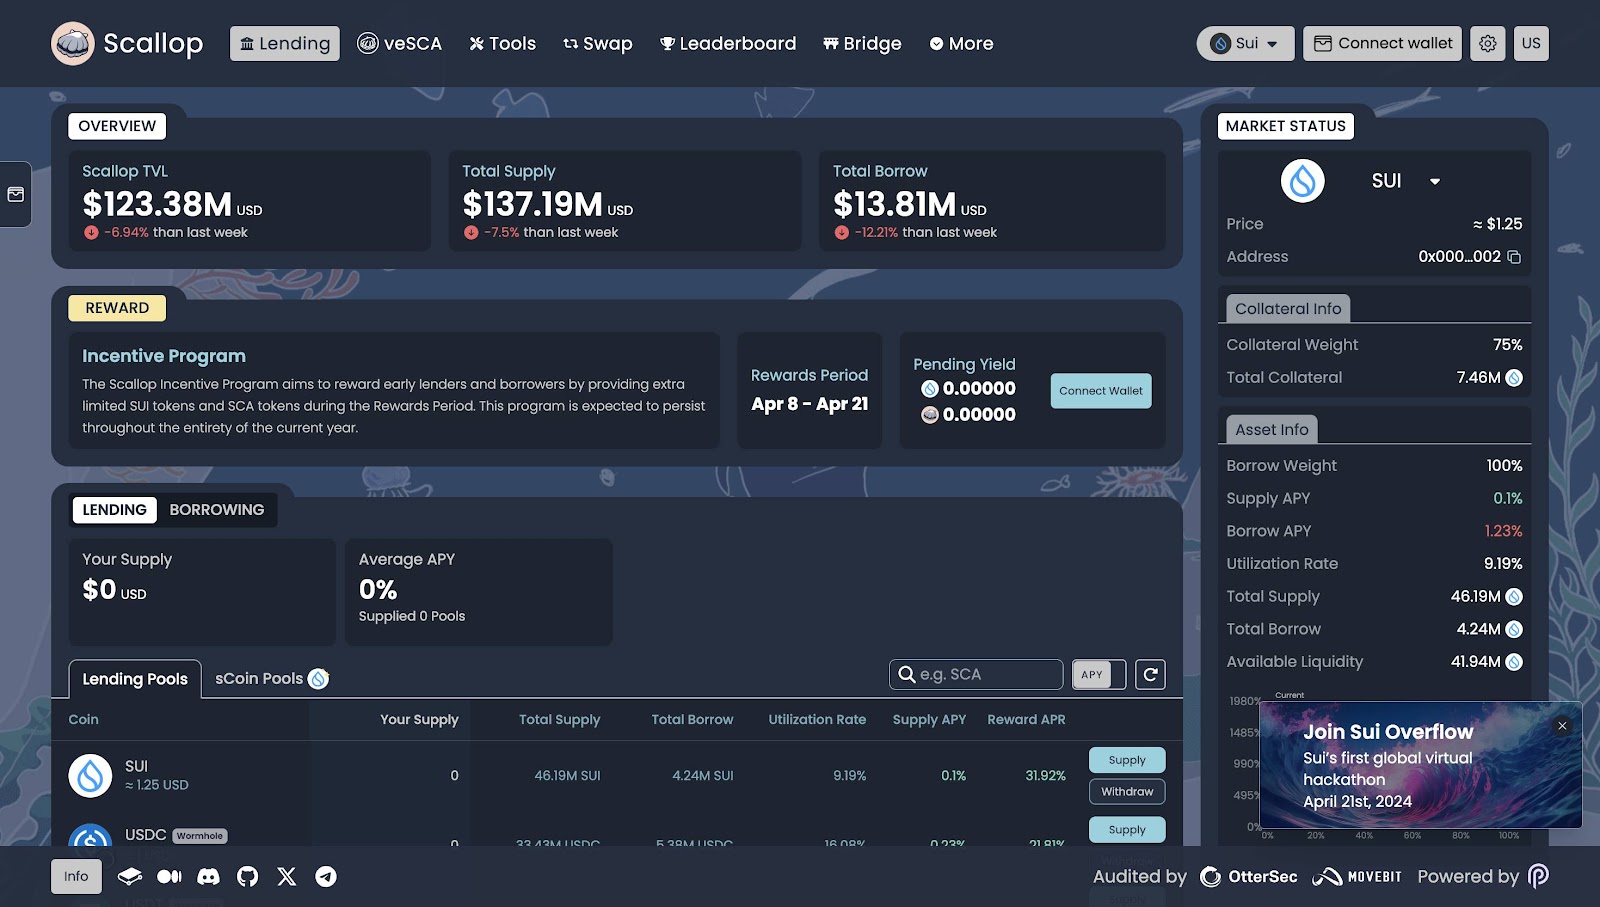Click the Wormhole tag next to USDC
This screenshot has width=1600, height=907.
(x=200, y=836)
